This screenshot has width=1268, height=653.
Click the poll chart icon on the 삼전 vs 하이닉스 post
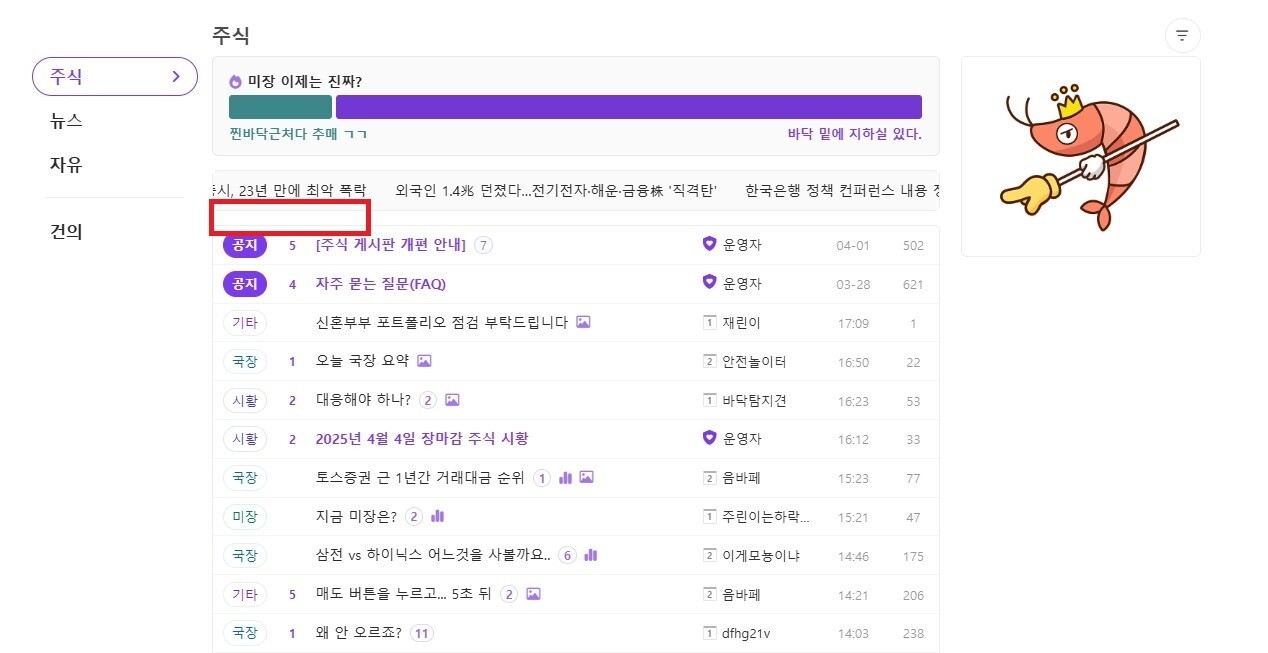(590, 555)
